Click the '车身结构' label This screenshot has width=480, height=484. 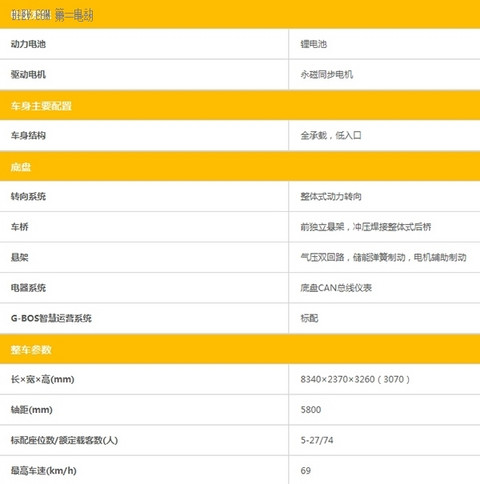tap(28, 135)
